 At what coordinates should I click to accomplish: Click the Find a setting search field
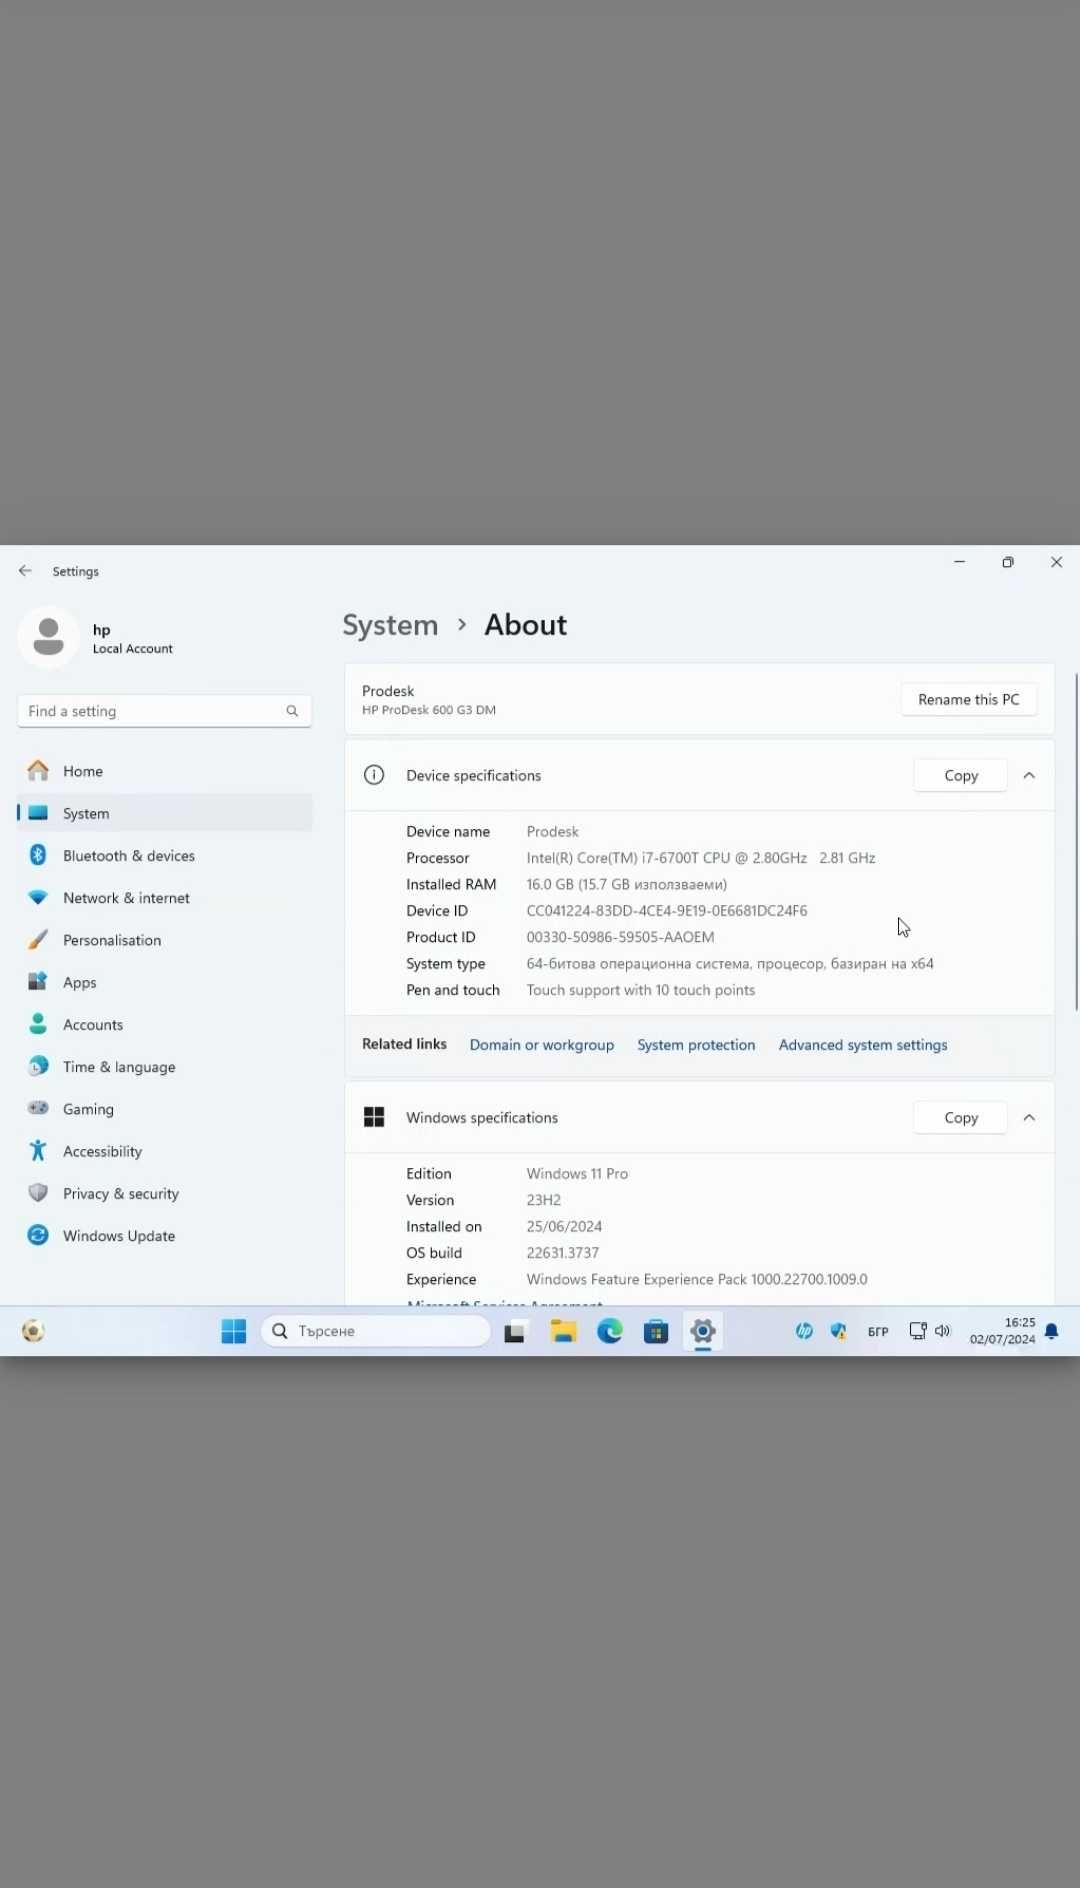pos(165,711)
